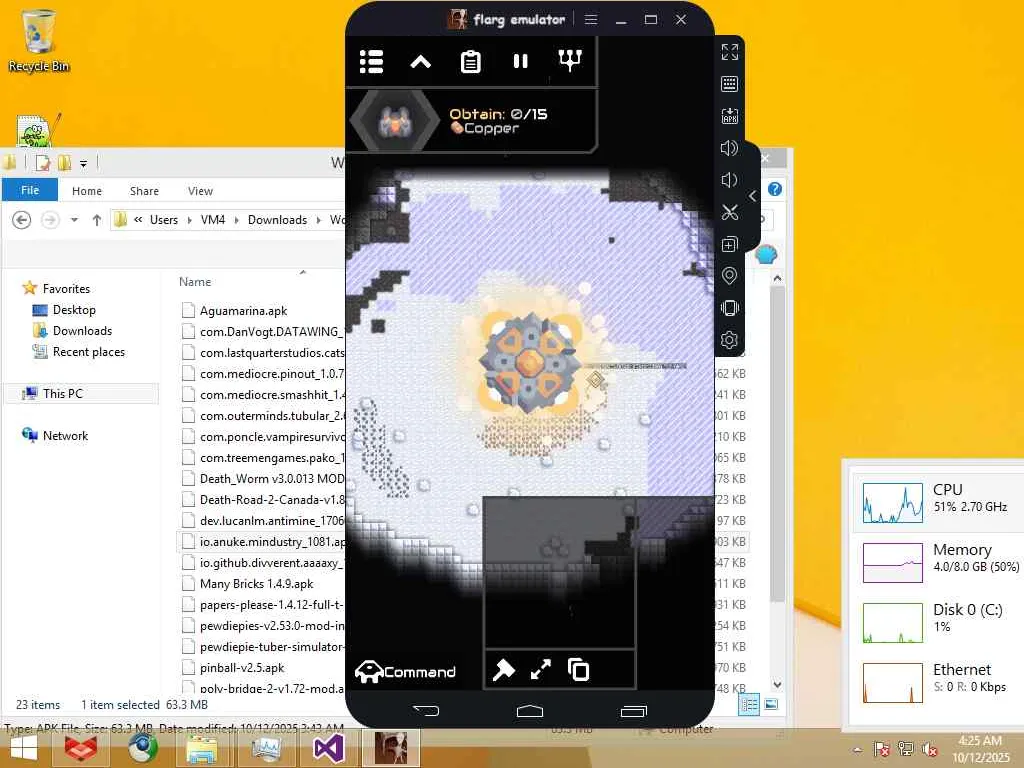This screenshot has width=1024, height=768.
Task: Click the muted volume tray icon
Action: pos(929,749)
